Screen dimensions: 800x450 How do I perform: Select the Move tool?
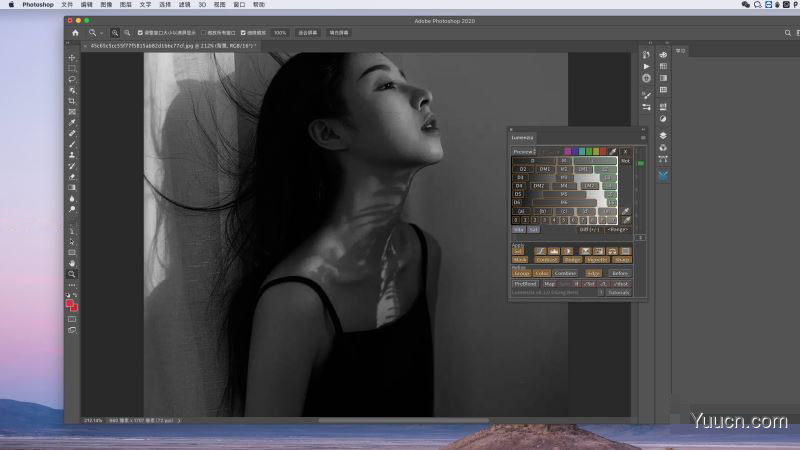point(72,57)
